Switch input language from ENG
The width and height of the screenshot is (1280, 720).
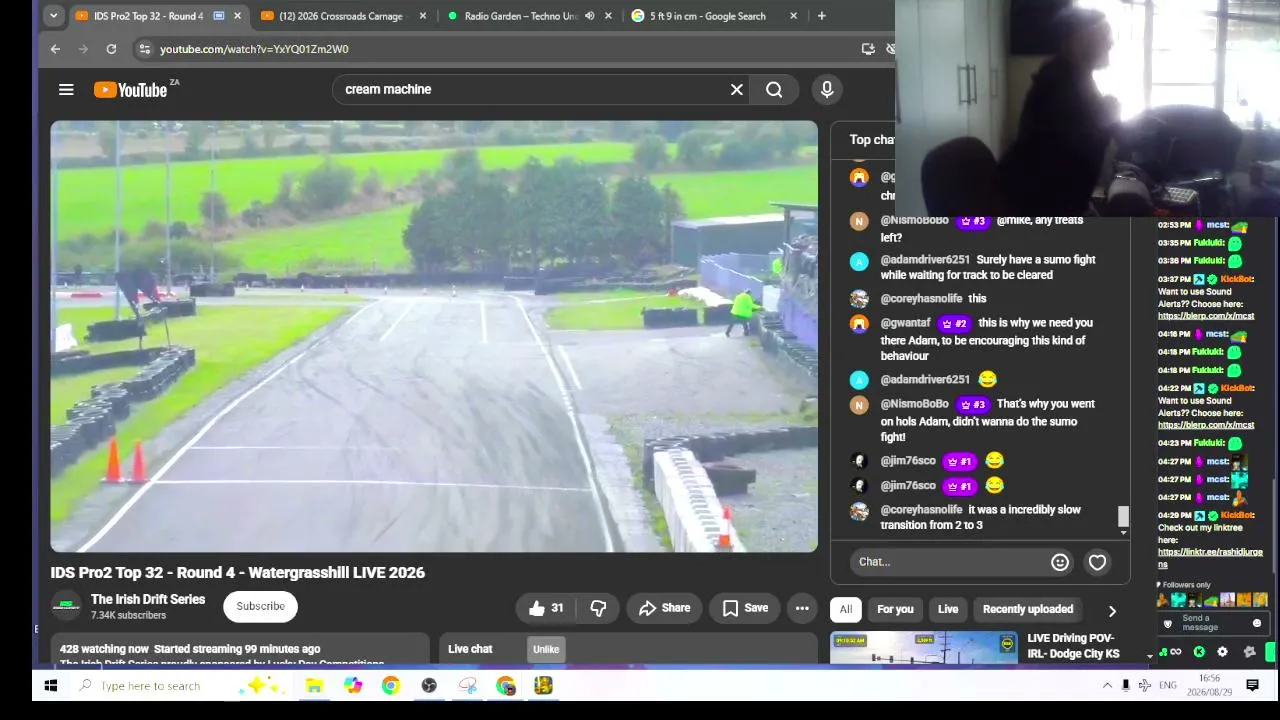[1168, 686]
